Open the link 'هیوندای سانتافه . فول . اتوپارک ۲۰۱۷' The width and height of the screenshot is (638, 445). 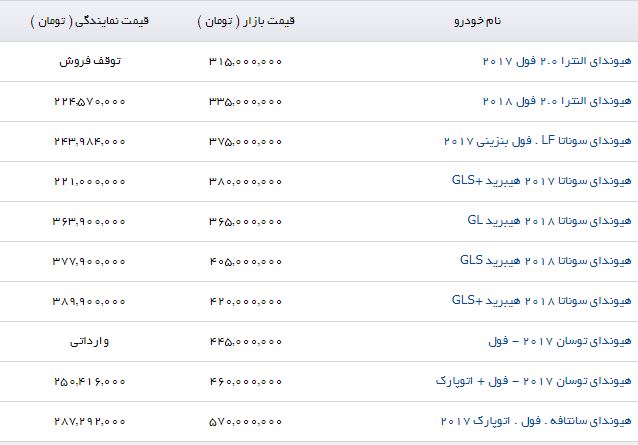(x=536, y=421)
